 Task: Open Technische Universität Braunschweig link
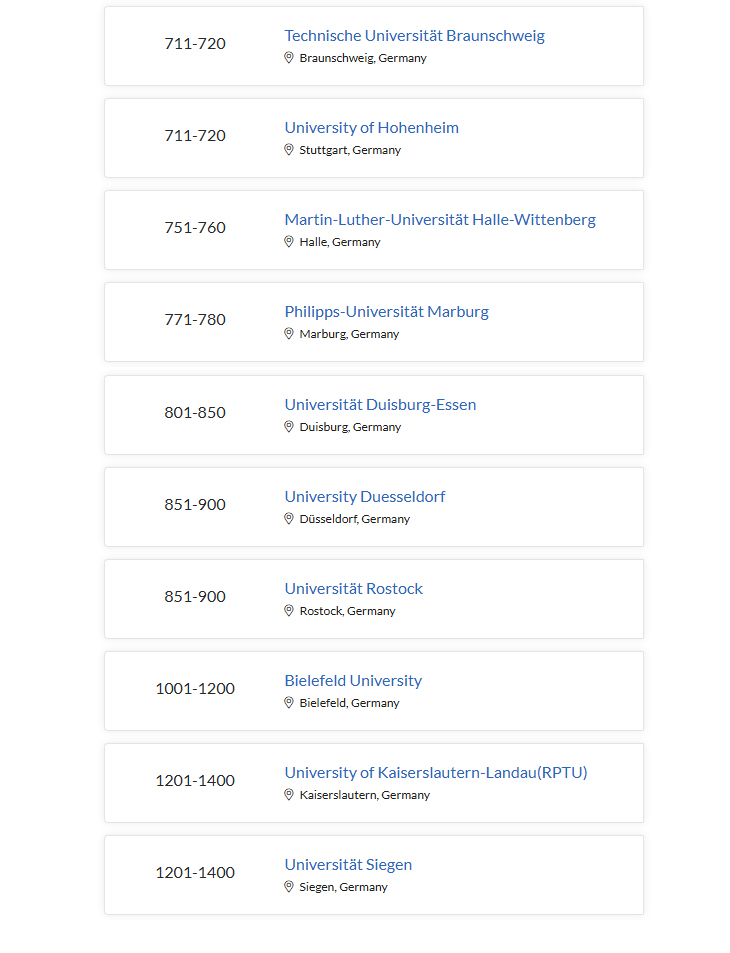click(414, 36)
